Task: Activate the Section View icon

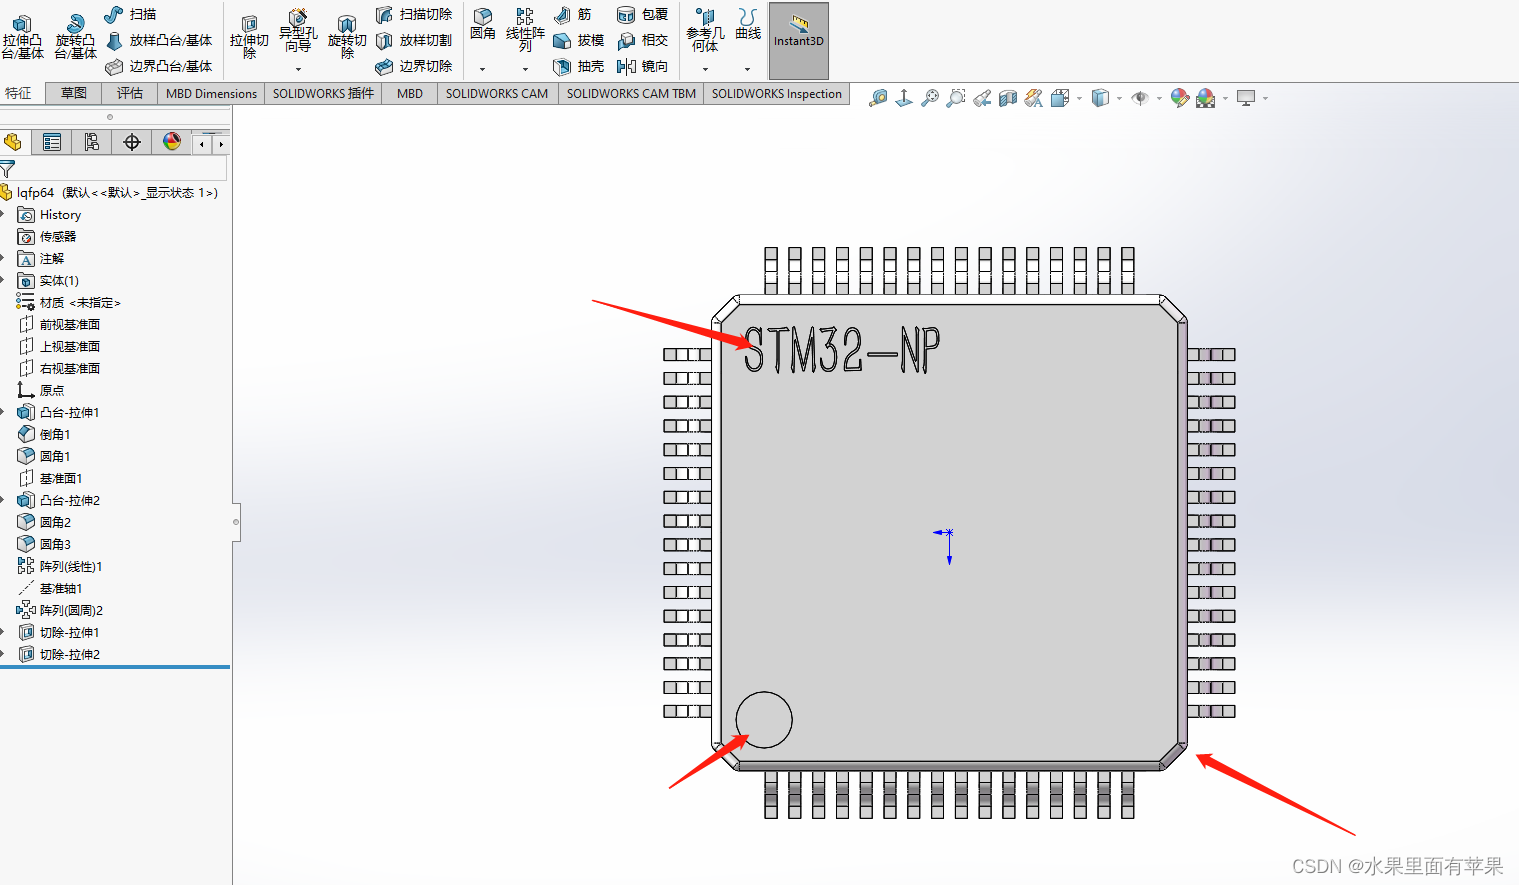Action: pos(1008,98)
